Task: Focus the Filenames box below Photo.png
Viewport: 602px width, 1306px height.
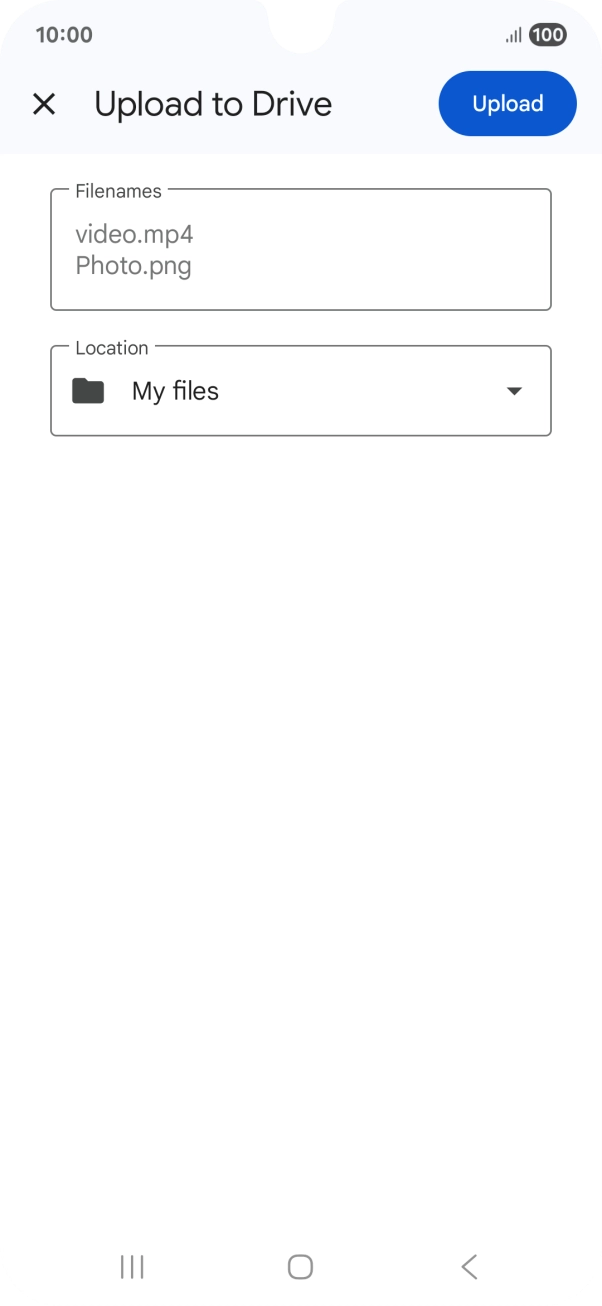Action: pos(300,294)
